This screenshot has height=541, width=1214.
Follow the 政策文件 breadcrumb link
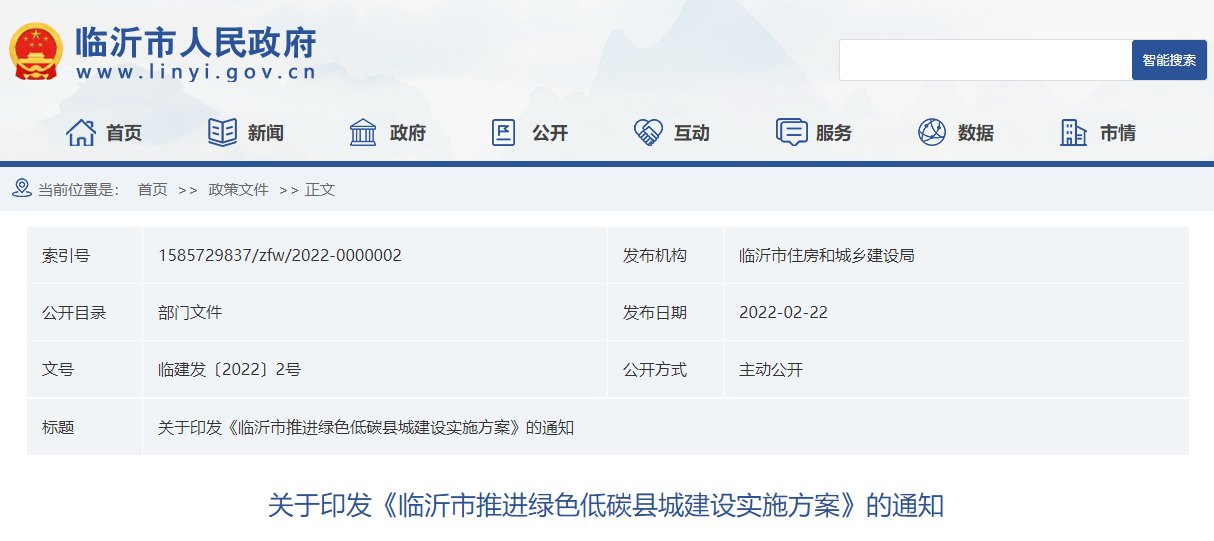238,189
